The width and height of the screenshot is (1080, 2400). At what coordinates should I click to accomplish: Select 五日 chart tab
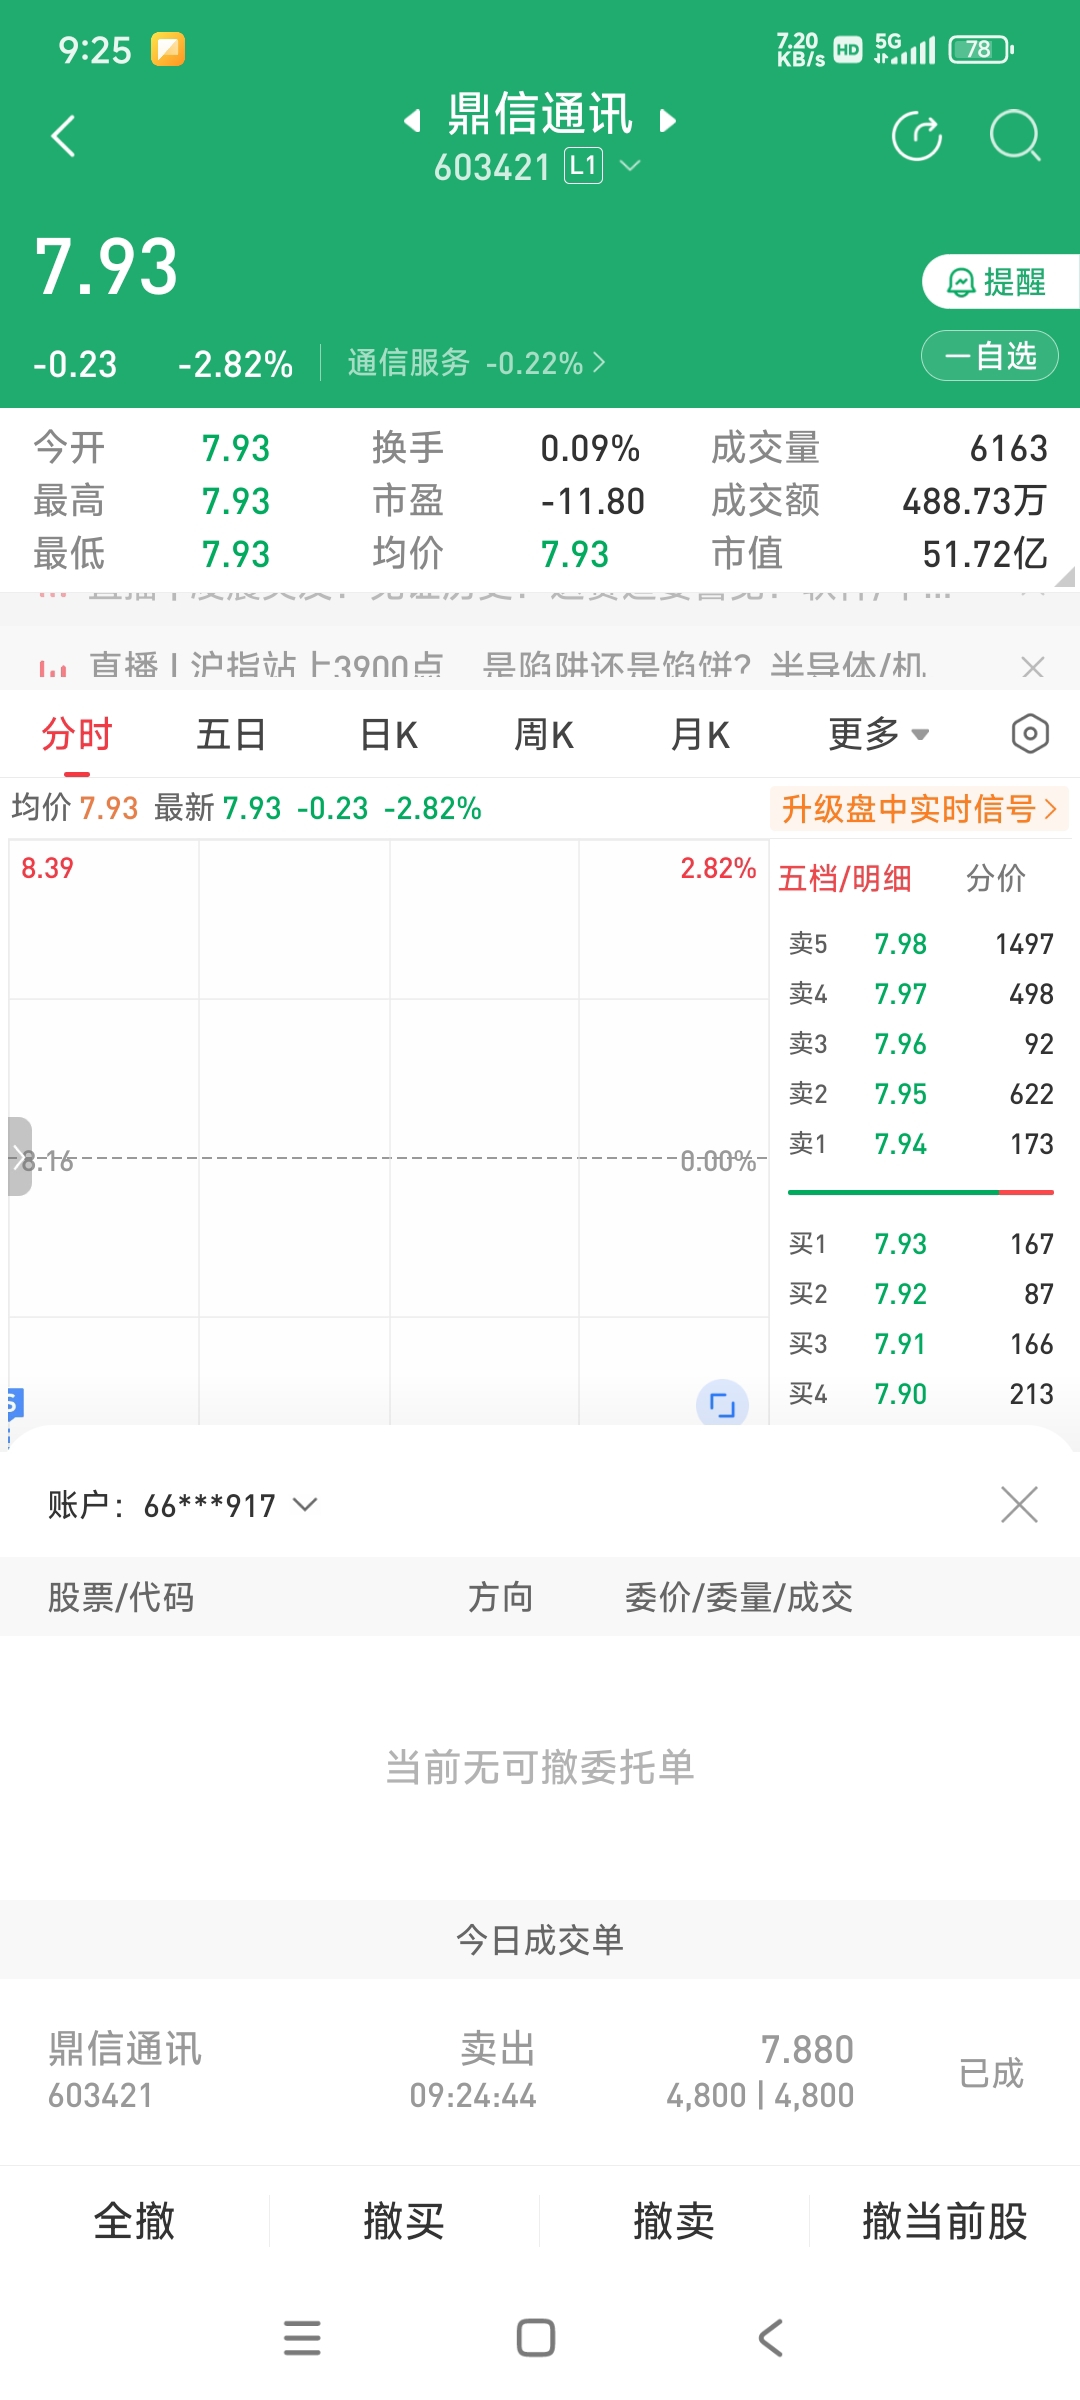[231, 735]
